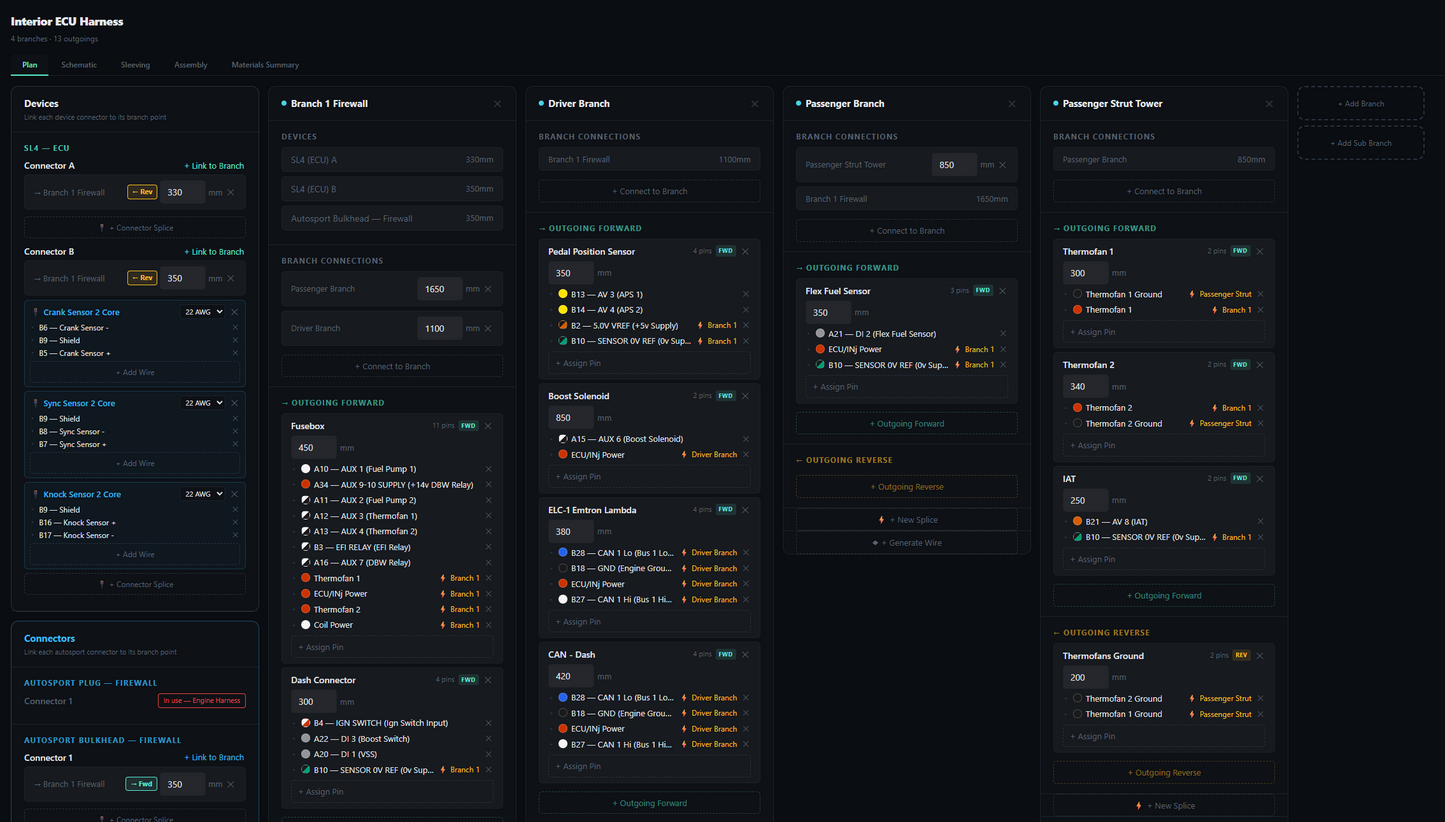Delete the IAT outgoing card
Viewport: 1445px width, 822px height.
tap(1260, 479)
